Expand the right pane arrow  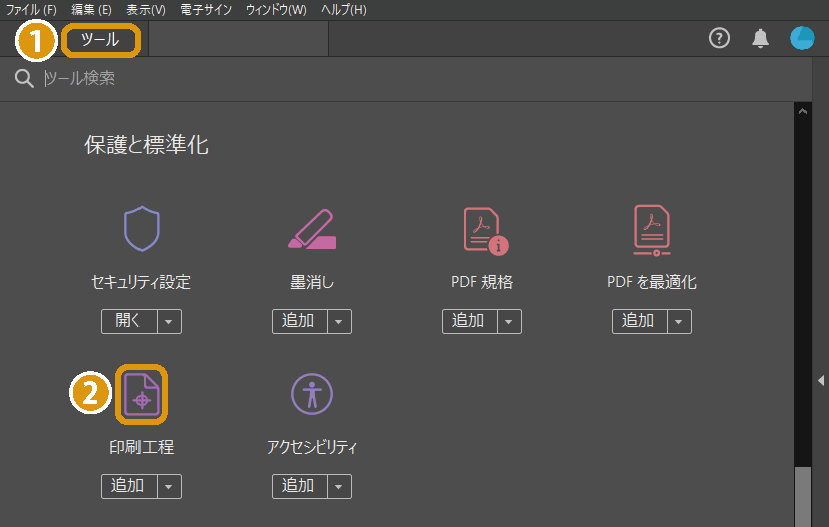821,381
